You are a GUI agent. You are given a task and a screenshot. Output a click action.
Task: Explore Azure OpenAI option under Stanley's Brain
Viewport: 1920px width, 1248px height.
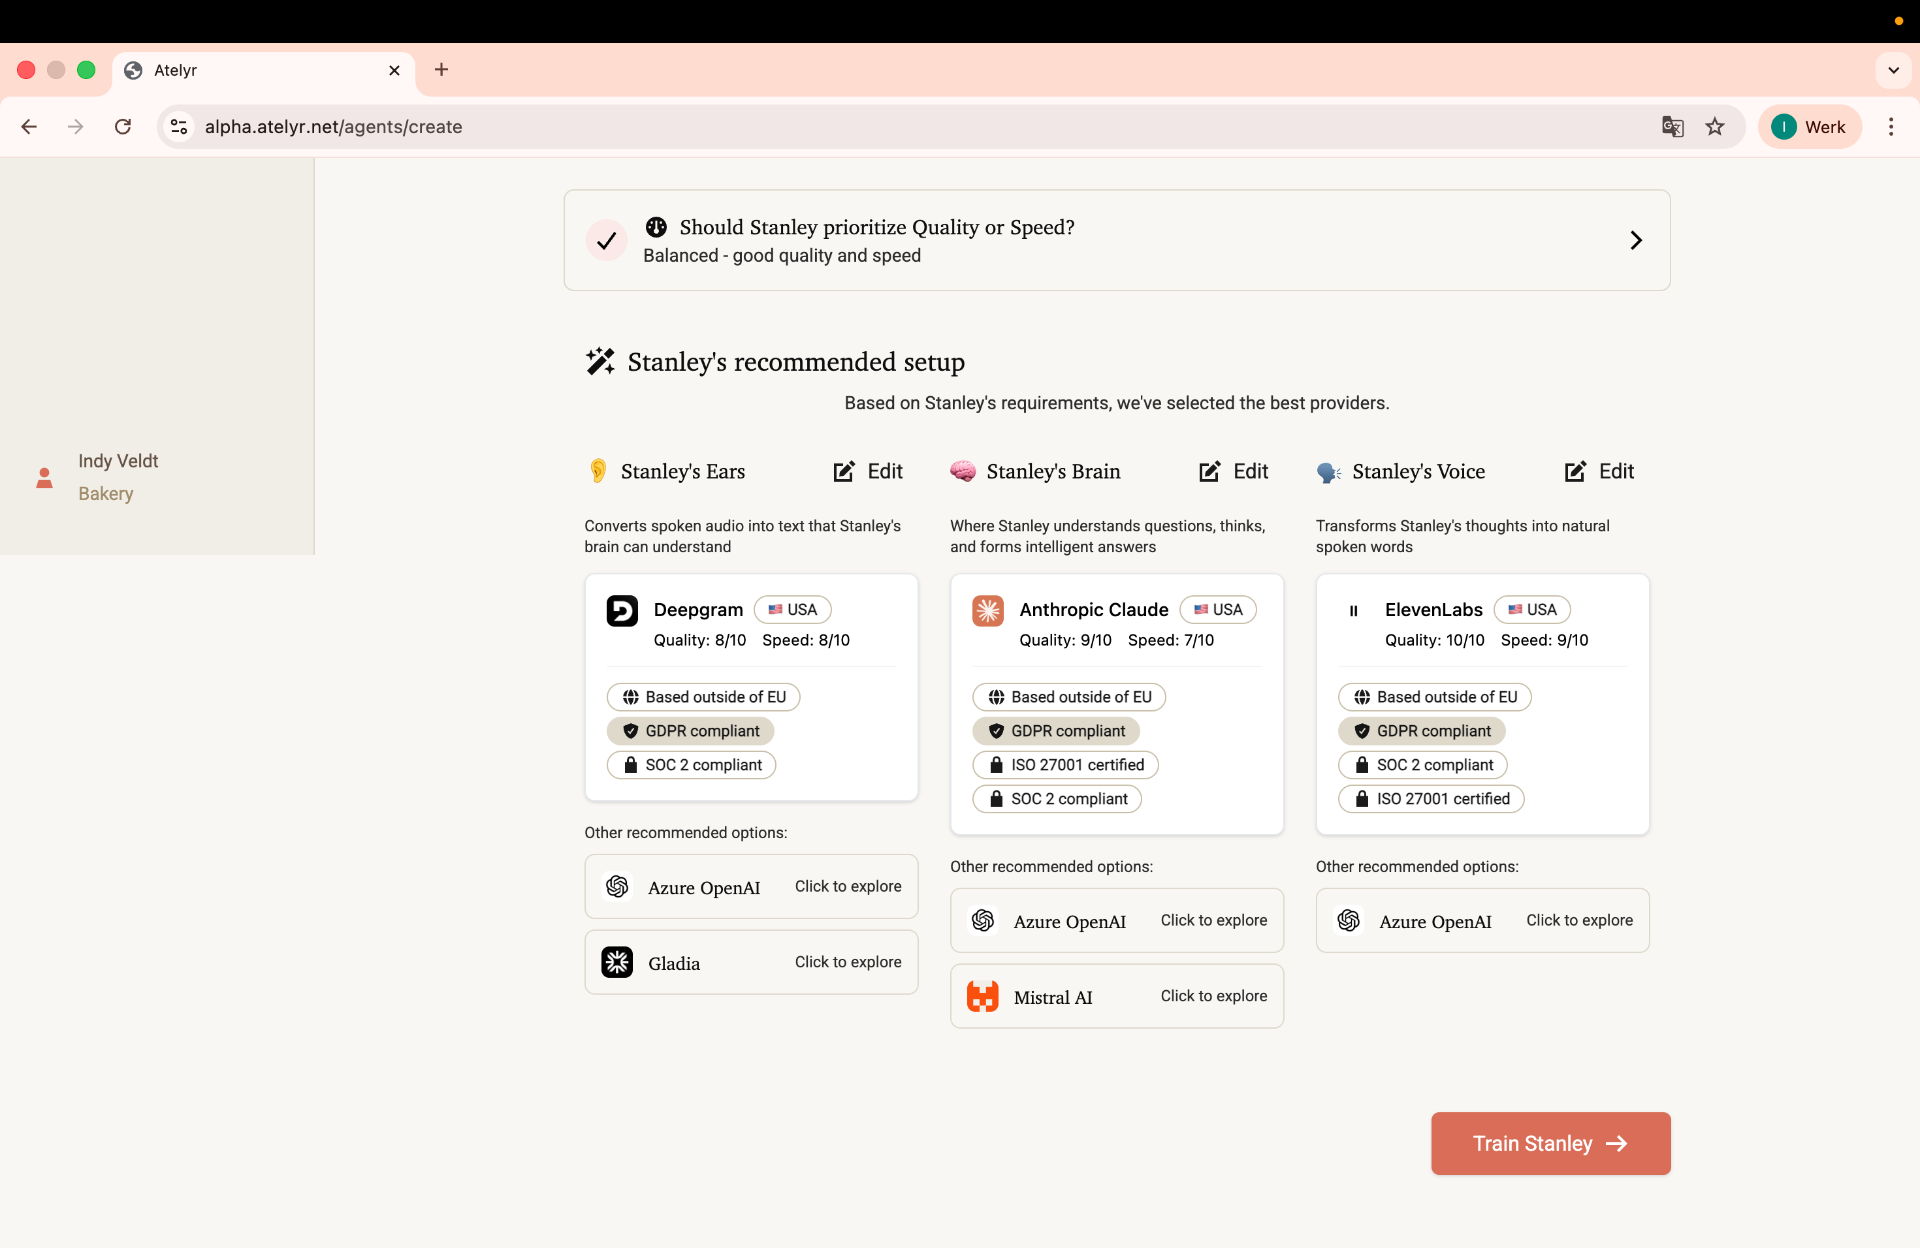tap(1117, 921)
